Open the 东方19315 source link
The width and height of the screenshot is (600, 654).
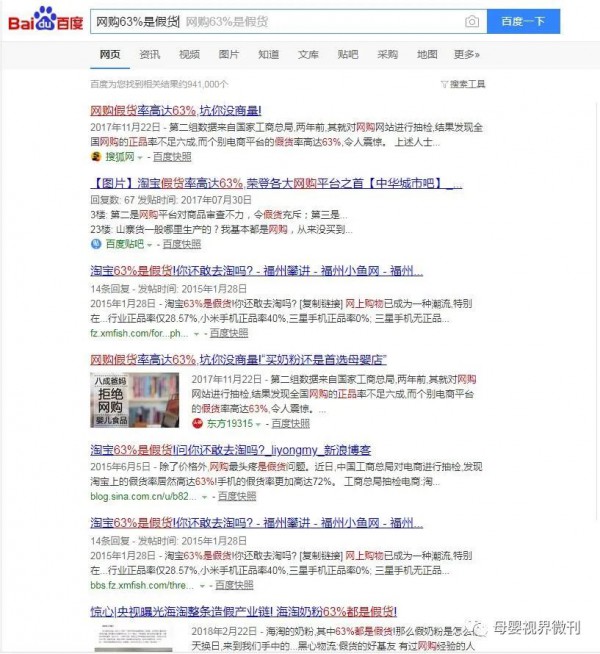point(230,423)
